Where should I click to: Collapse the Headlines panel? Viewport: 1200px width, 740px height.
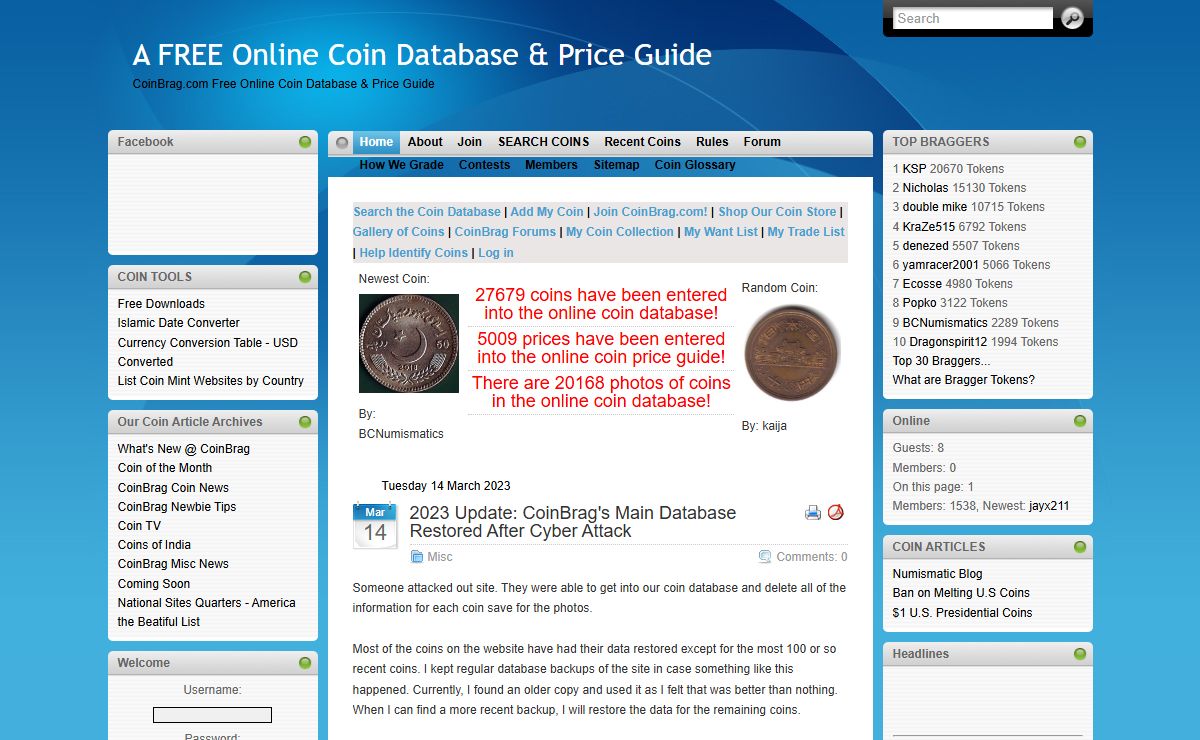pos(1080,654)
